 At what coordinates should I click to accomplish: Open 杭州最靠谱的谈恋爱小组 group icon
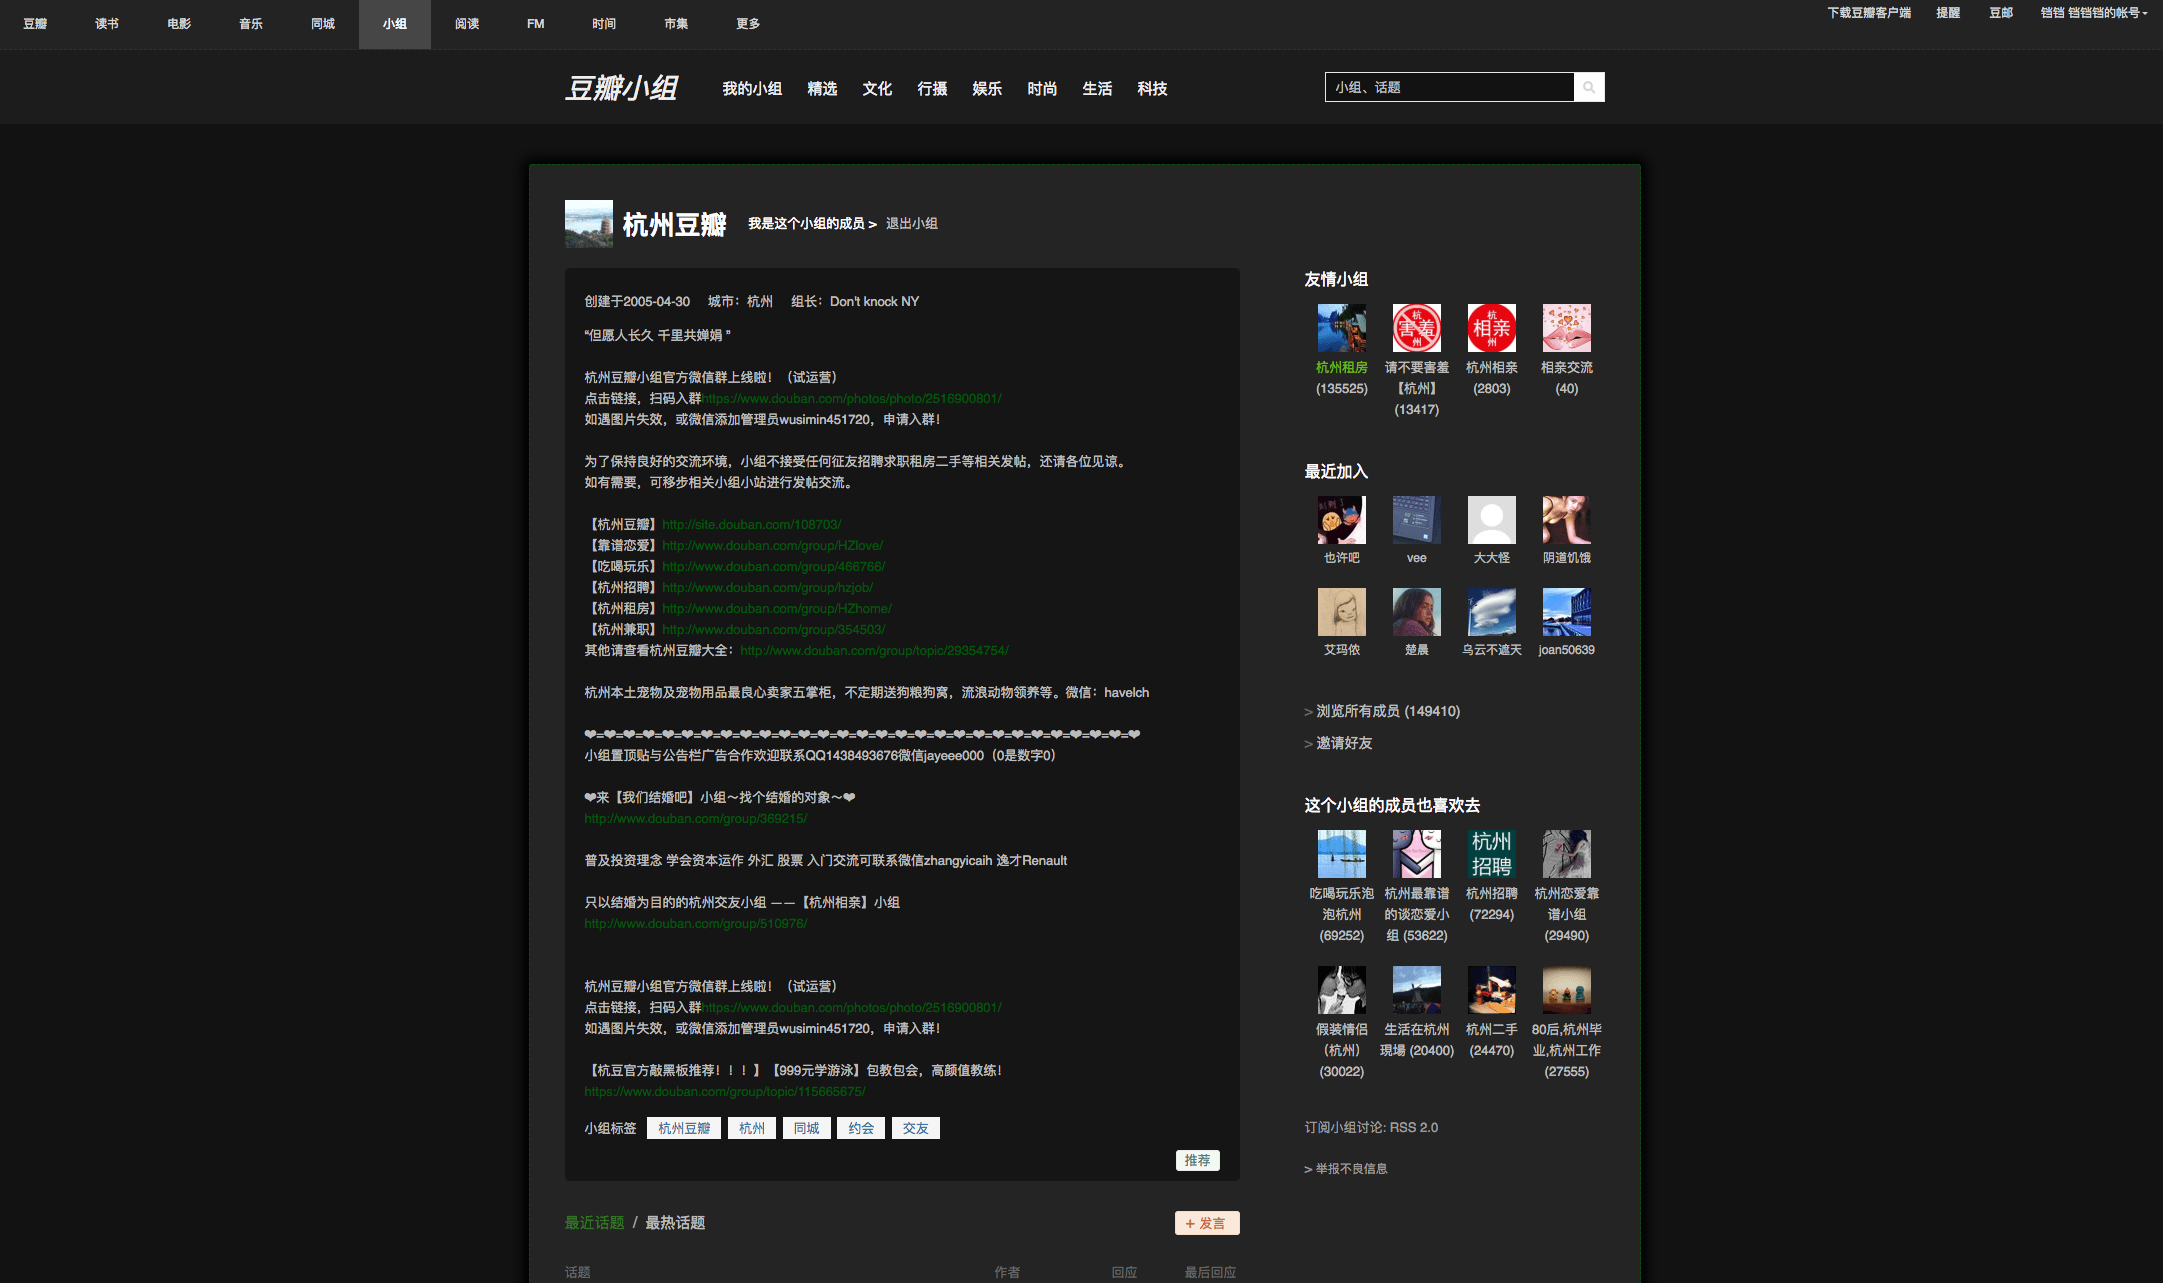pyautogui.click(x=1417, y=854)
